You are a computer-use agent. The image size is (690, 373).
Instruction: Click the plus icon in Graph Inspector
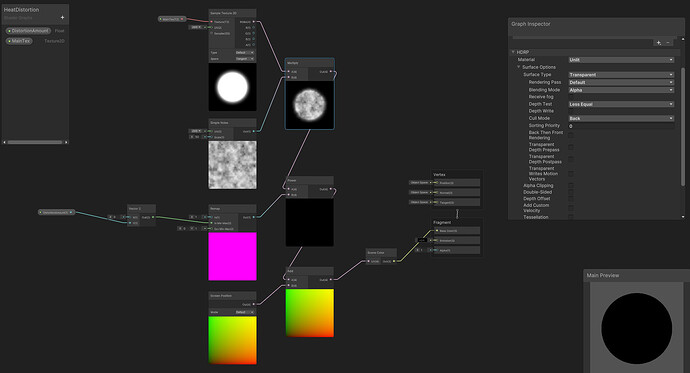tap(659, 43)
